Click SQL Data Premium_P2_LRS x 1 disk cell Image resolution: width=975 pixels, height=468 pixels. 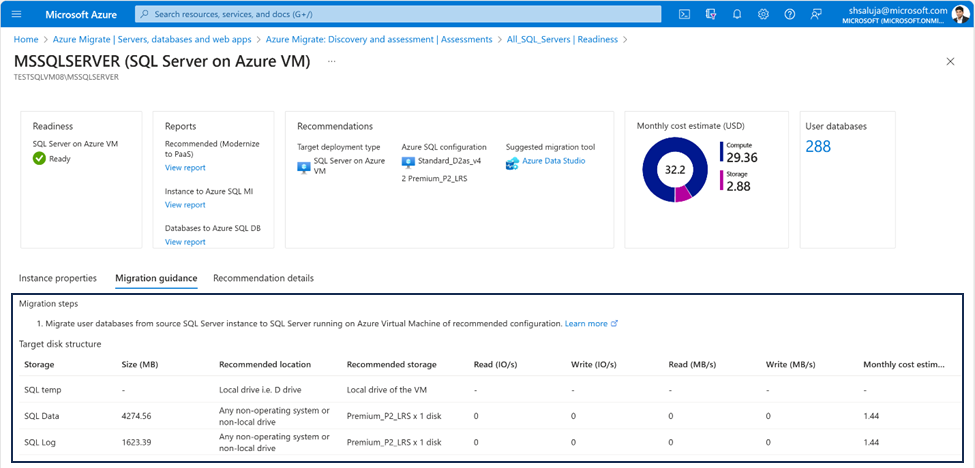[x=394, y=416]
